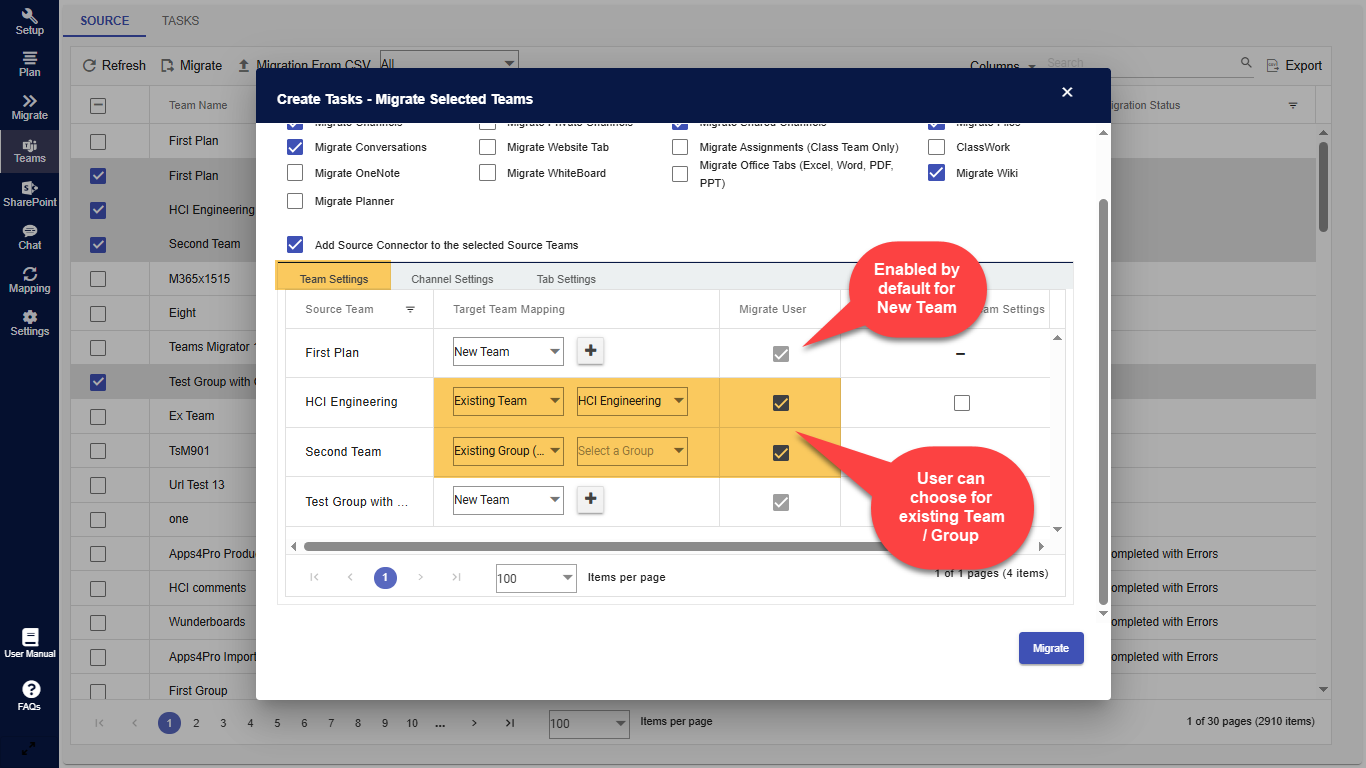Open Mapping in the sidebar
Screen dimensions: 1366x768
(30, 280)
